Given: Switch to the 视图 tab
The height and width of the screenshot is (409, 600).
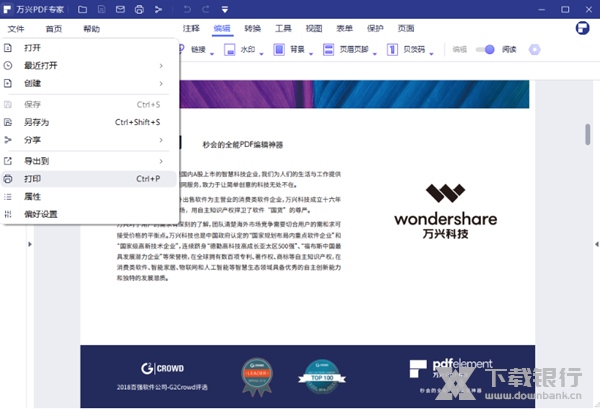Looking at the screenshot, I should tap(314, 28).
